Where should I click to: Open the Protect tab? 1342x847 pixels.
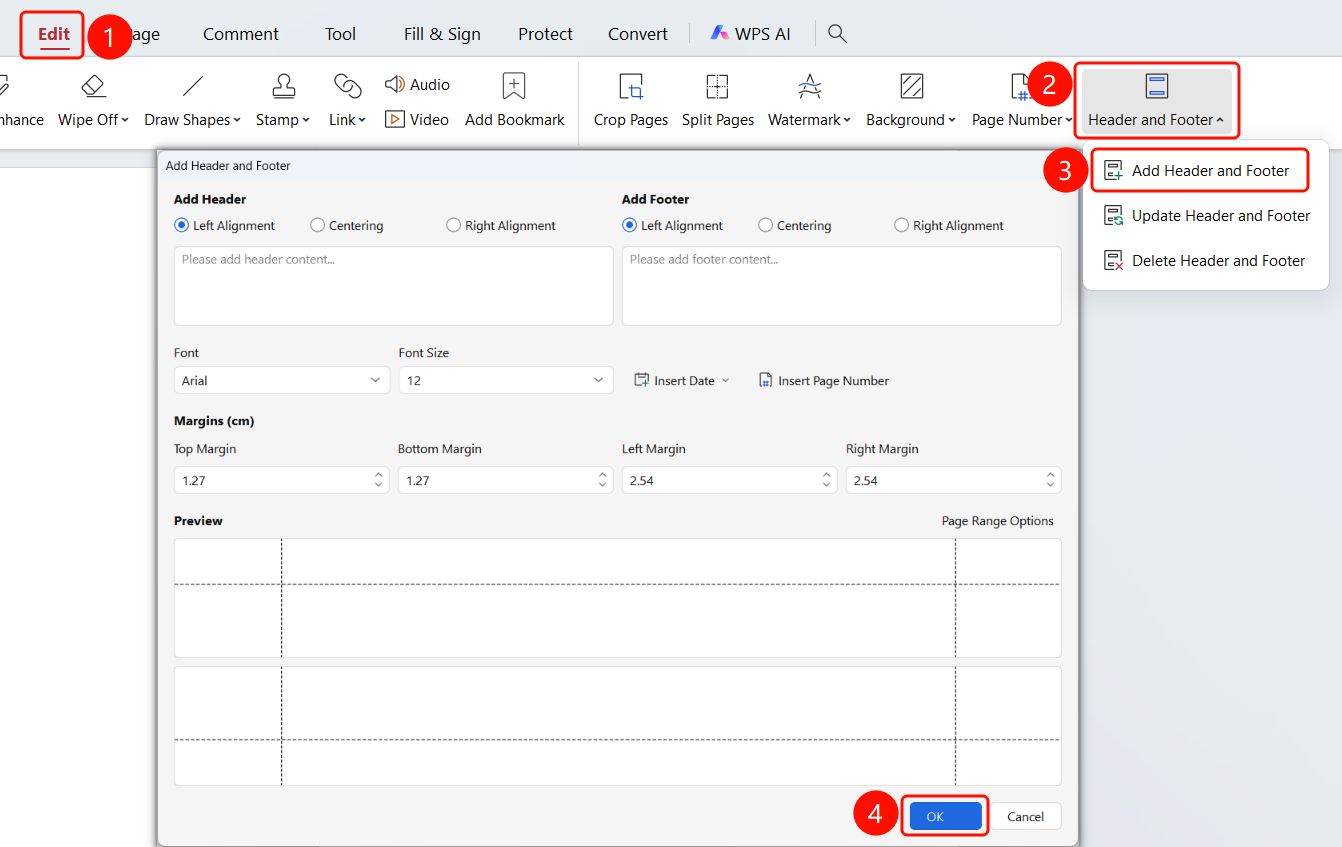coord(545,34)
